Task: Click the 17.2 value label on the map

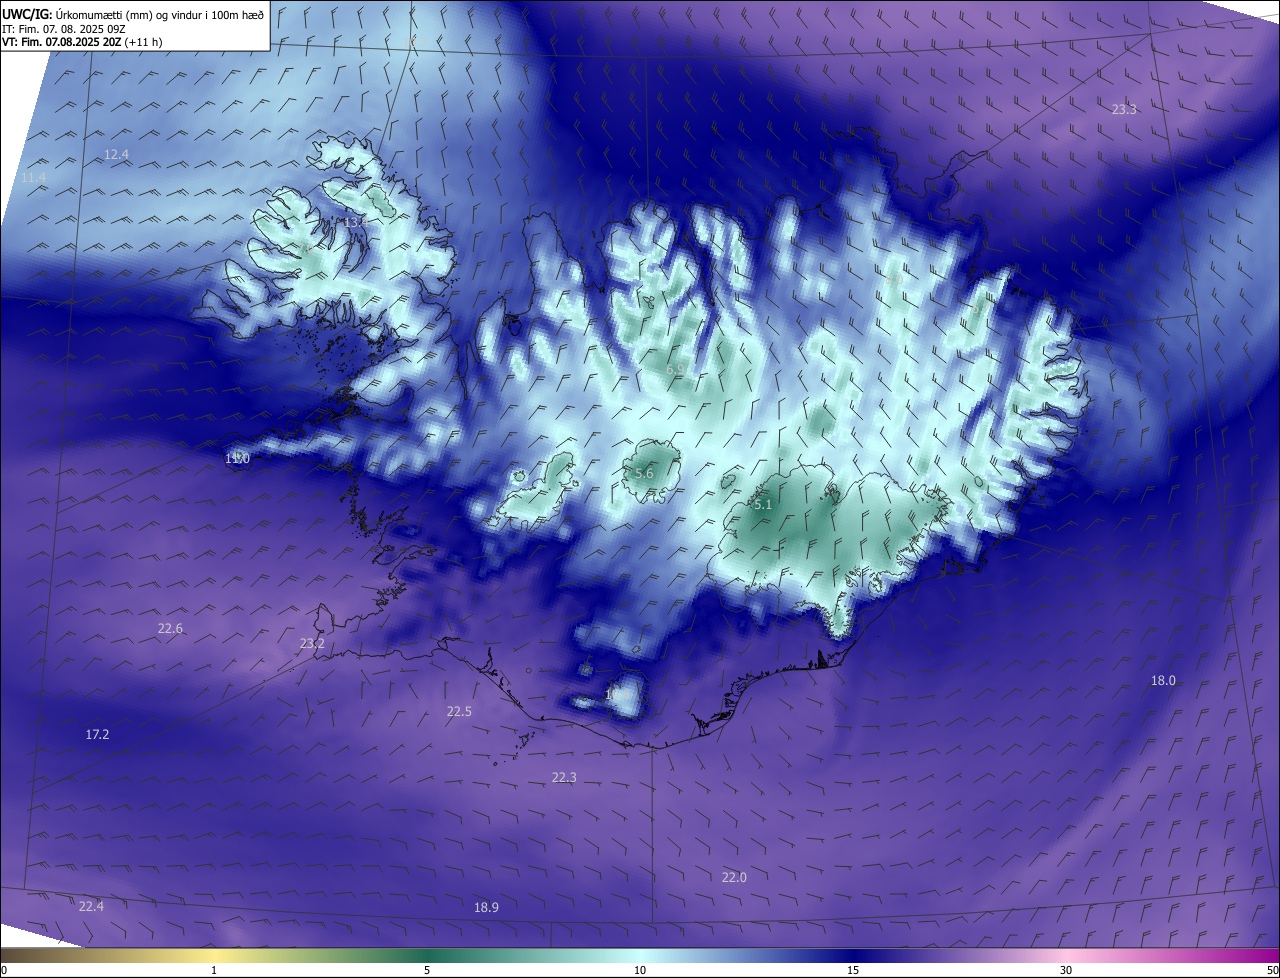Action: click(x=97, y=734)
